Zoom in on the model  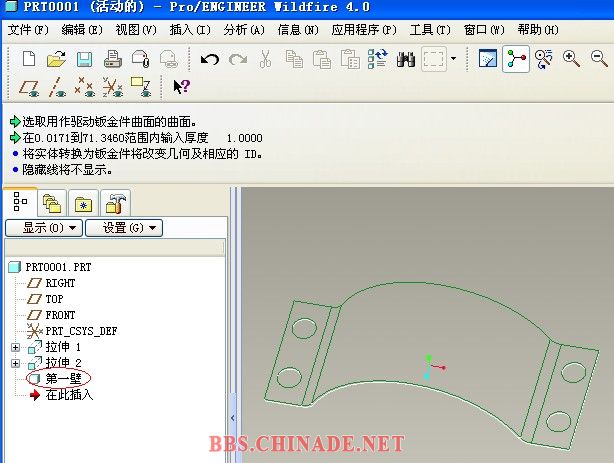coord(571,59)
